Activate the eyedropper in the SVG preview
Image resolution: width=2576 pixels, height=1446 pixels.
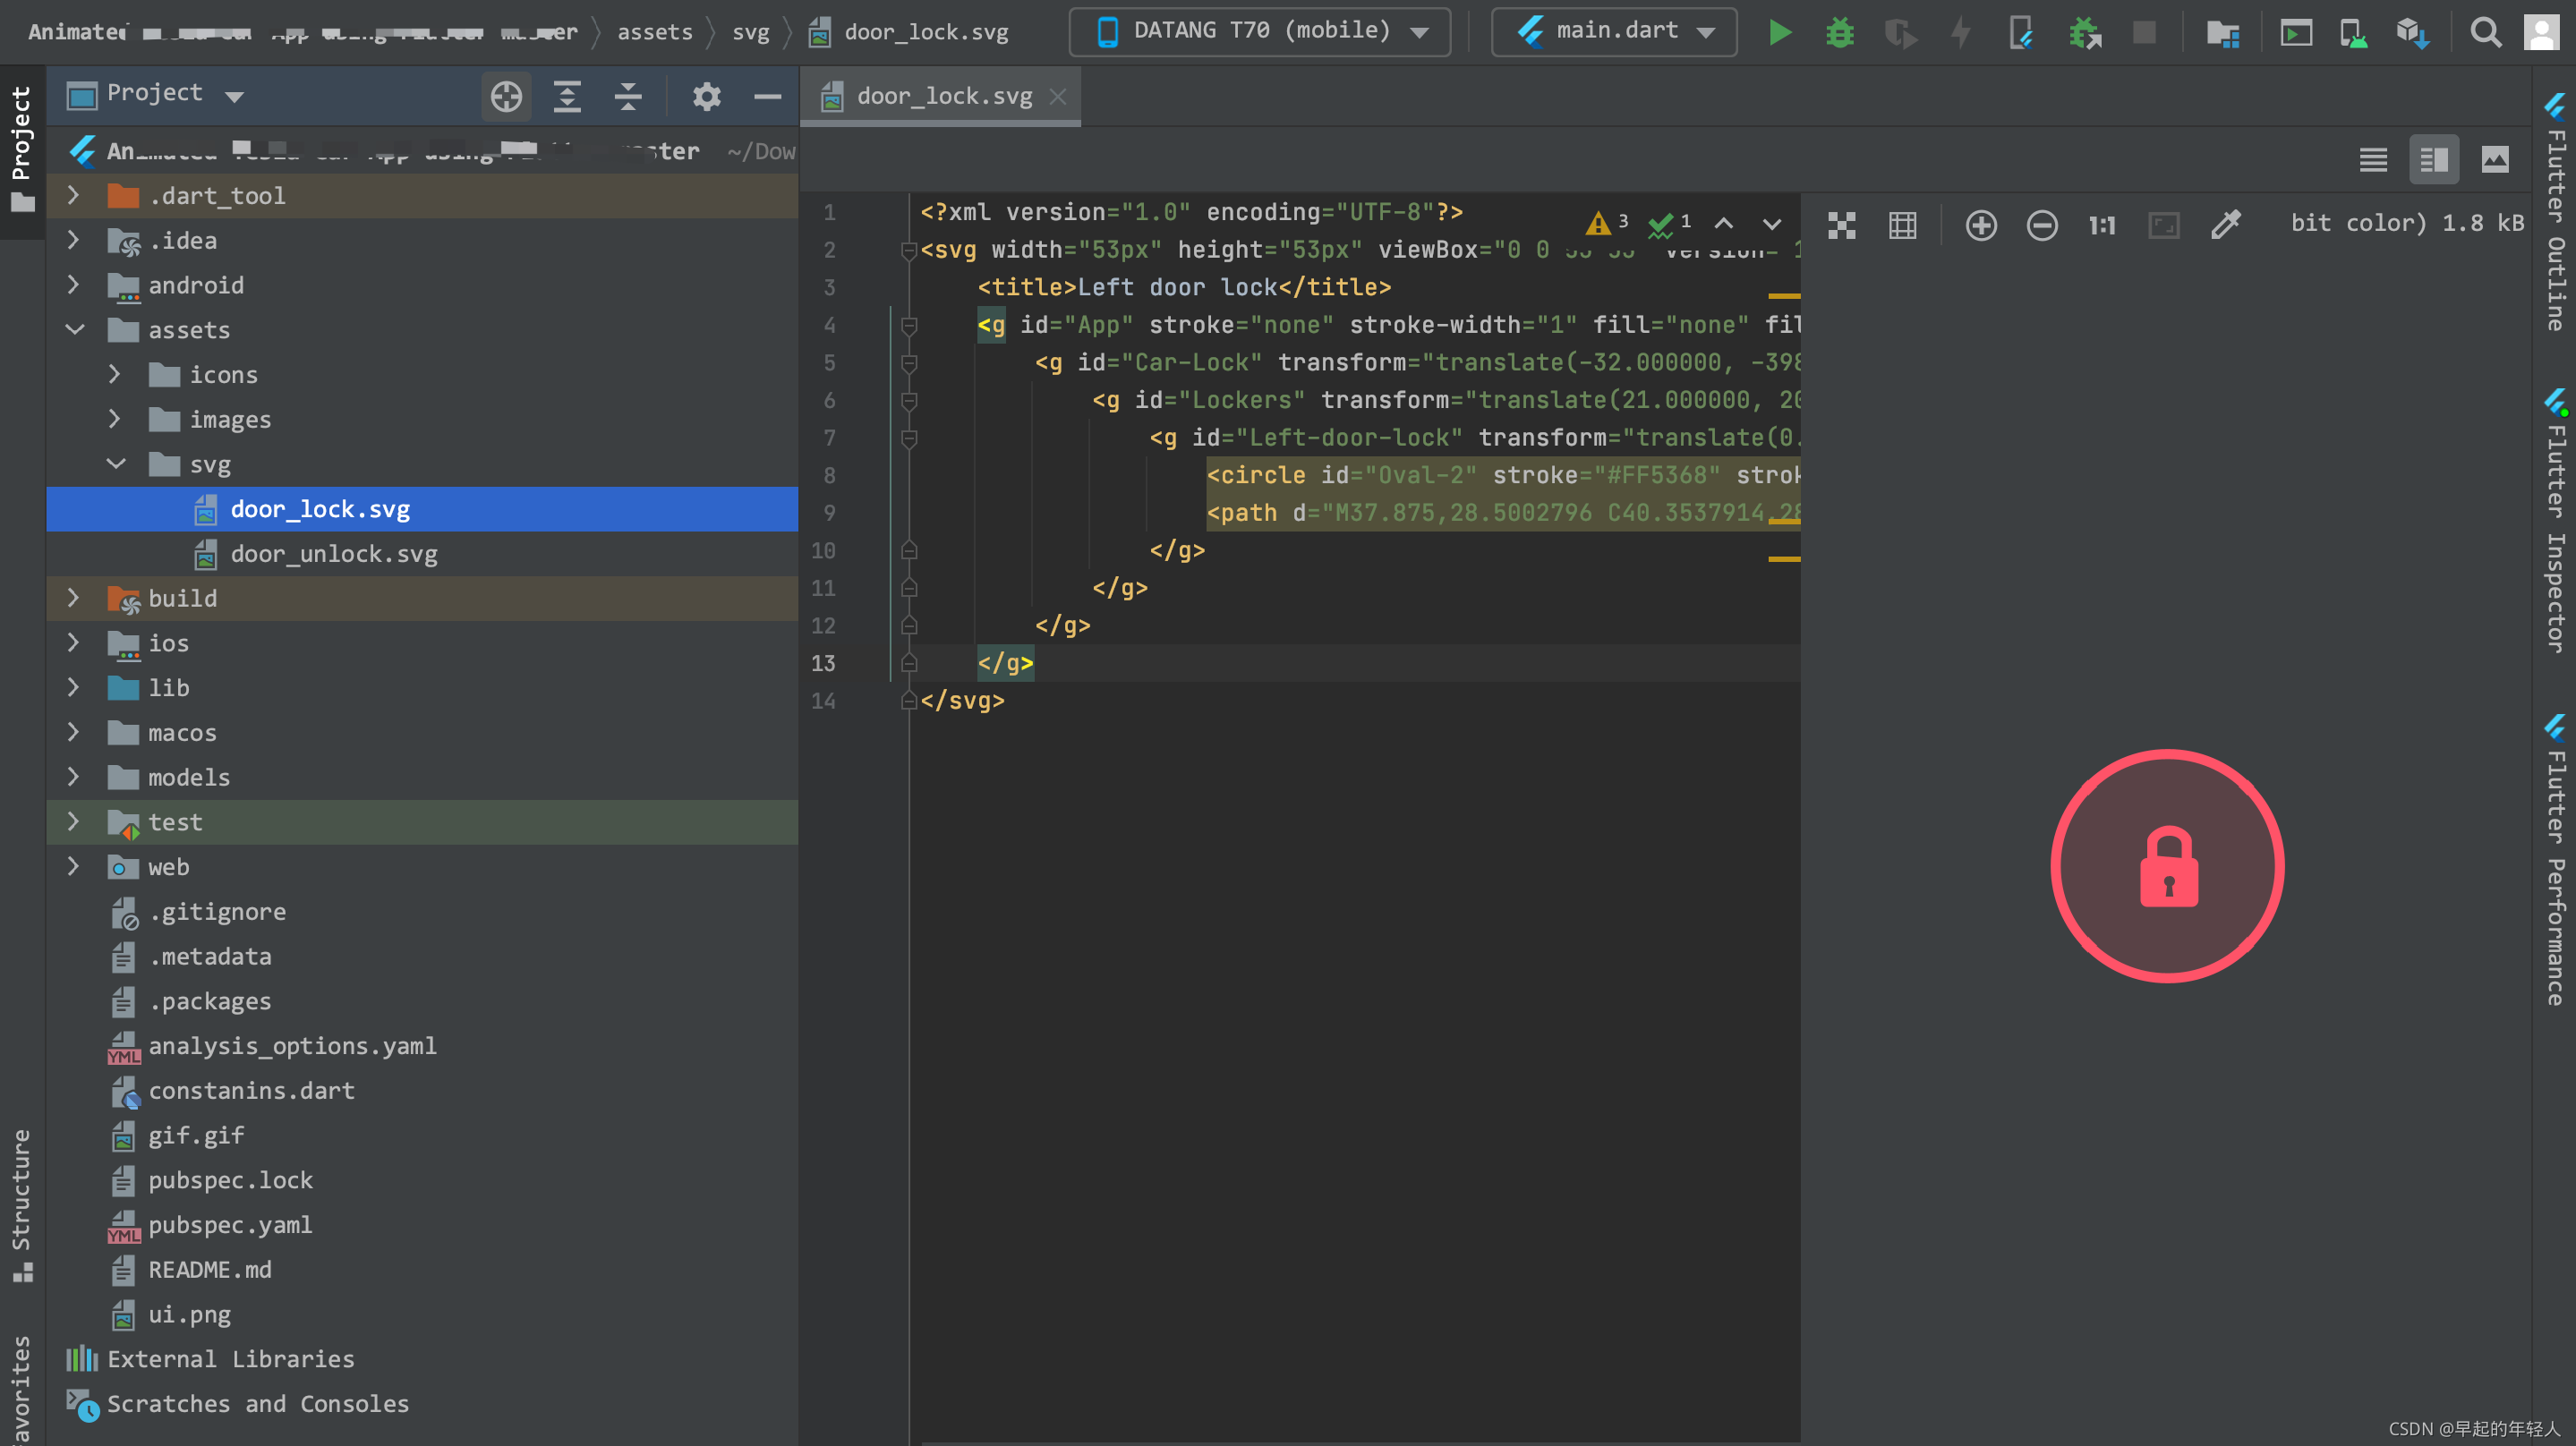tap(2226, 225)
